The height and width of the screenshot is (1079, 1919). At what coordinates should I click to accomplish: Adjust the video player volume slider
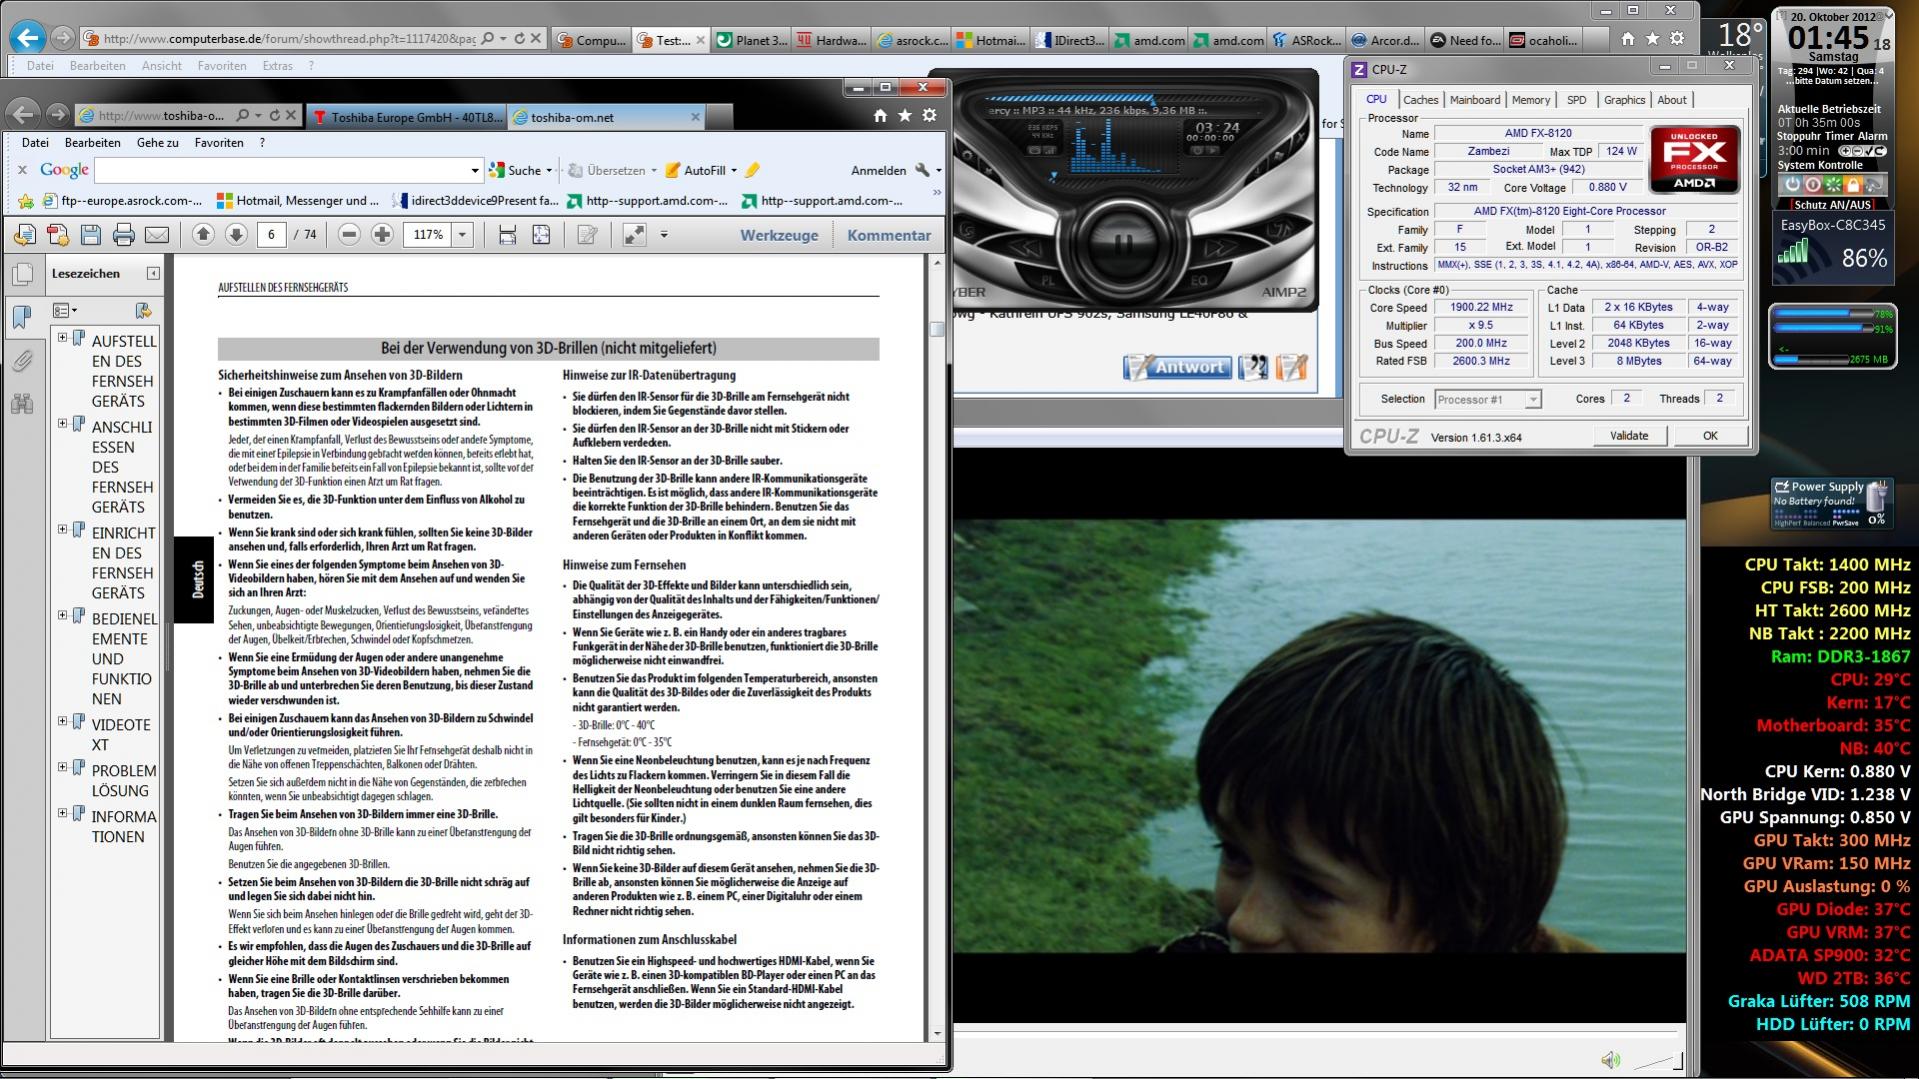click(1657, 1061)
